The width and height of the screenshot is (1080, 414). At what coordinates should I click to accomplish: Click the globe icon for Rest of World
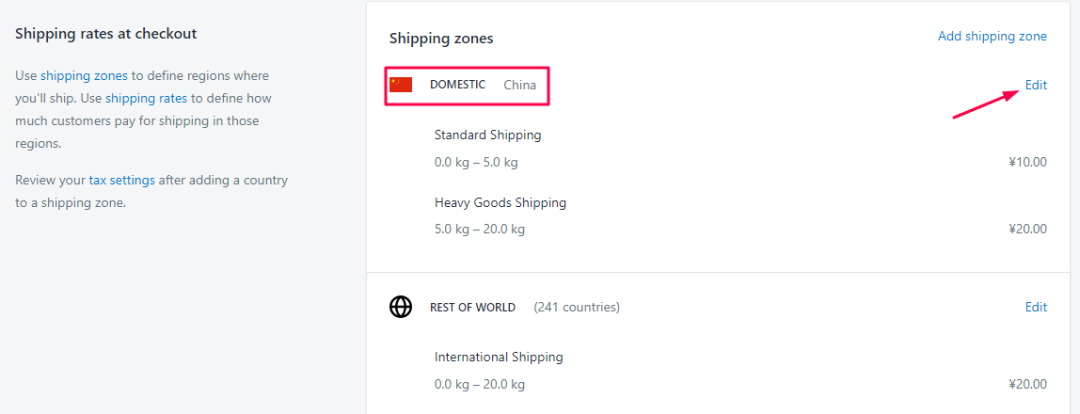coord(400,307)
